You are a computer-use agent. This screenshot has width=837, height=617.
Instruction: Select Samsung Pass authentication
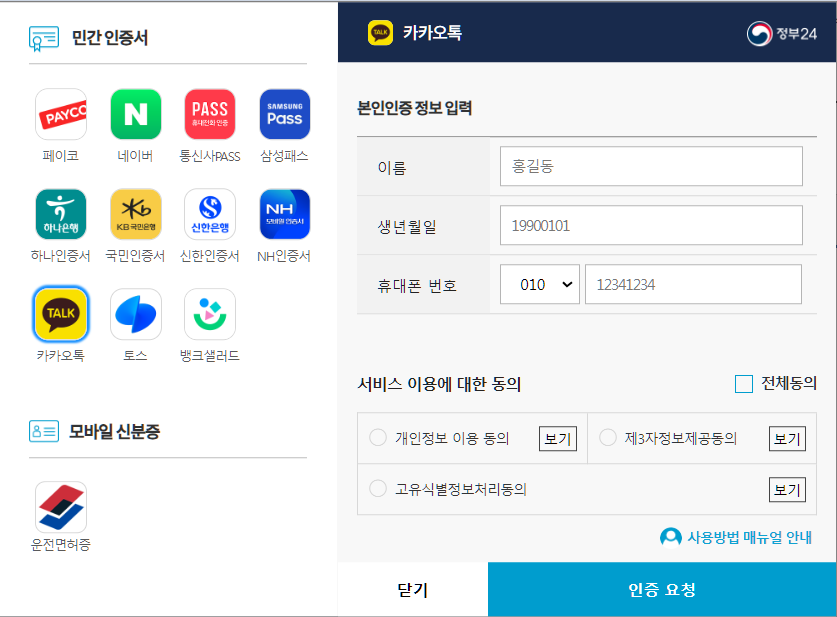[x=284, y=113]
